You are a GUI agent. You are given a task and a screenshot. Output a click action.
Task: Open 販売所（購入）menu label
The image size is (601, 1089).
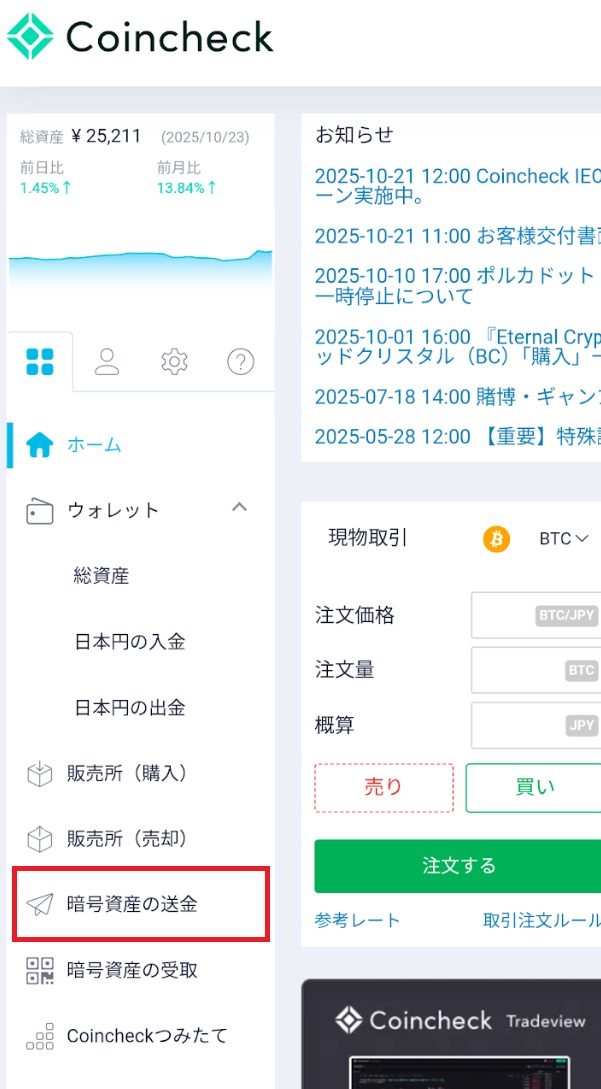(x=127, y=773)
